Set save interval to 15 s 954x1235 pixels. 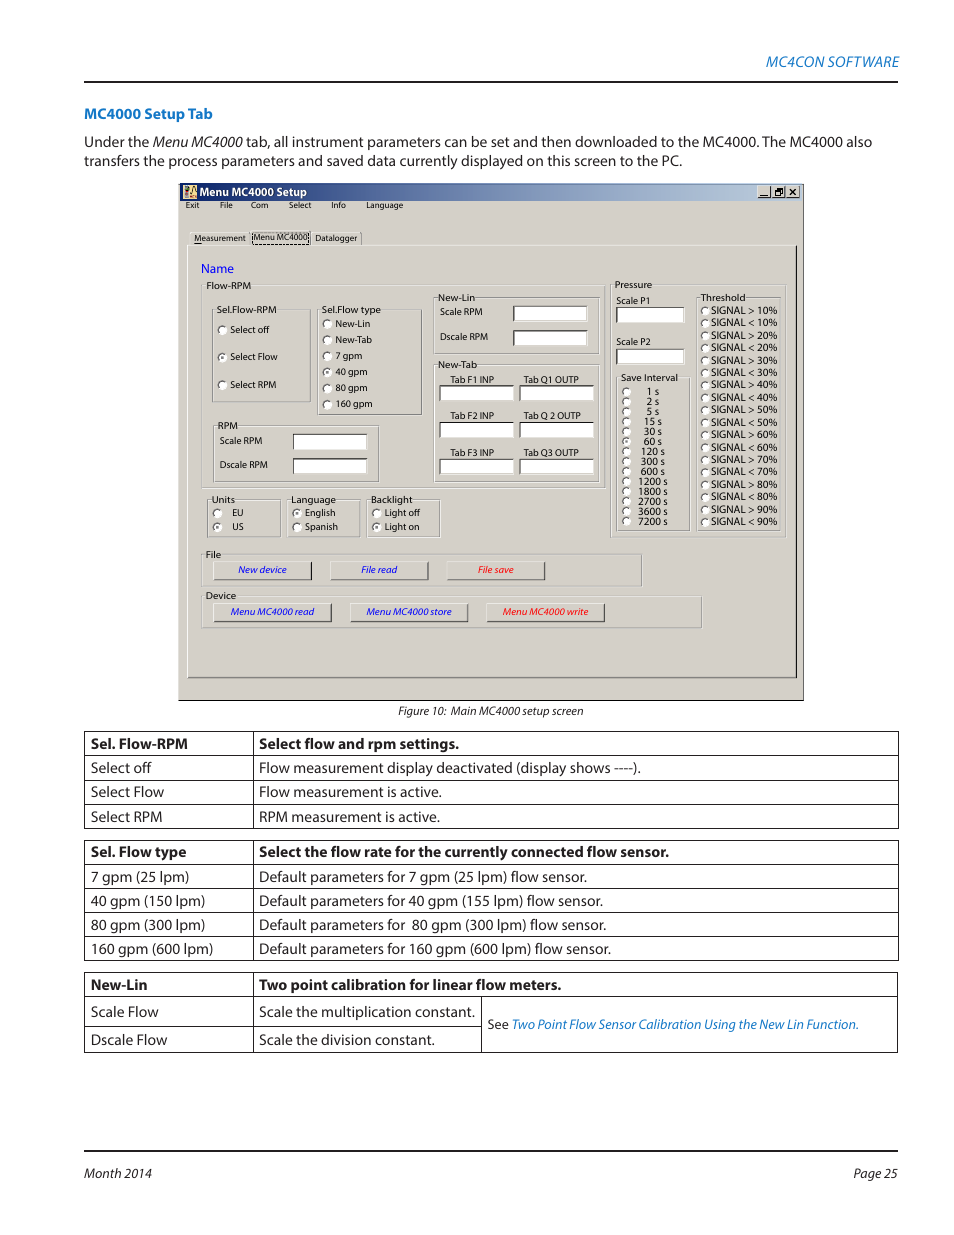coord(626,422)
